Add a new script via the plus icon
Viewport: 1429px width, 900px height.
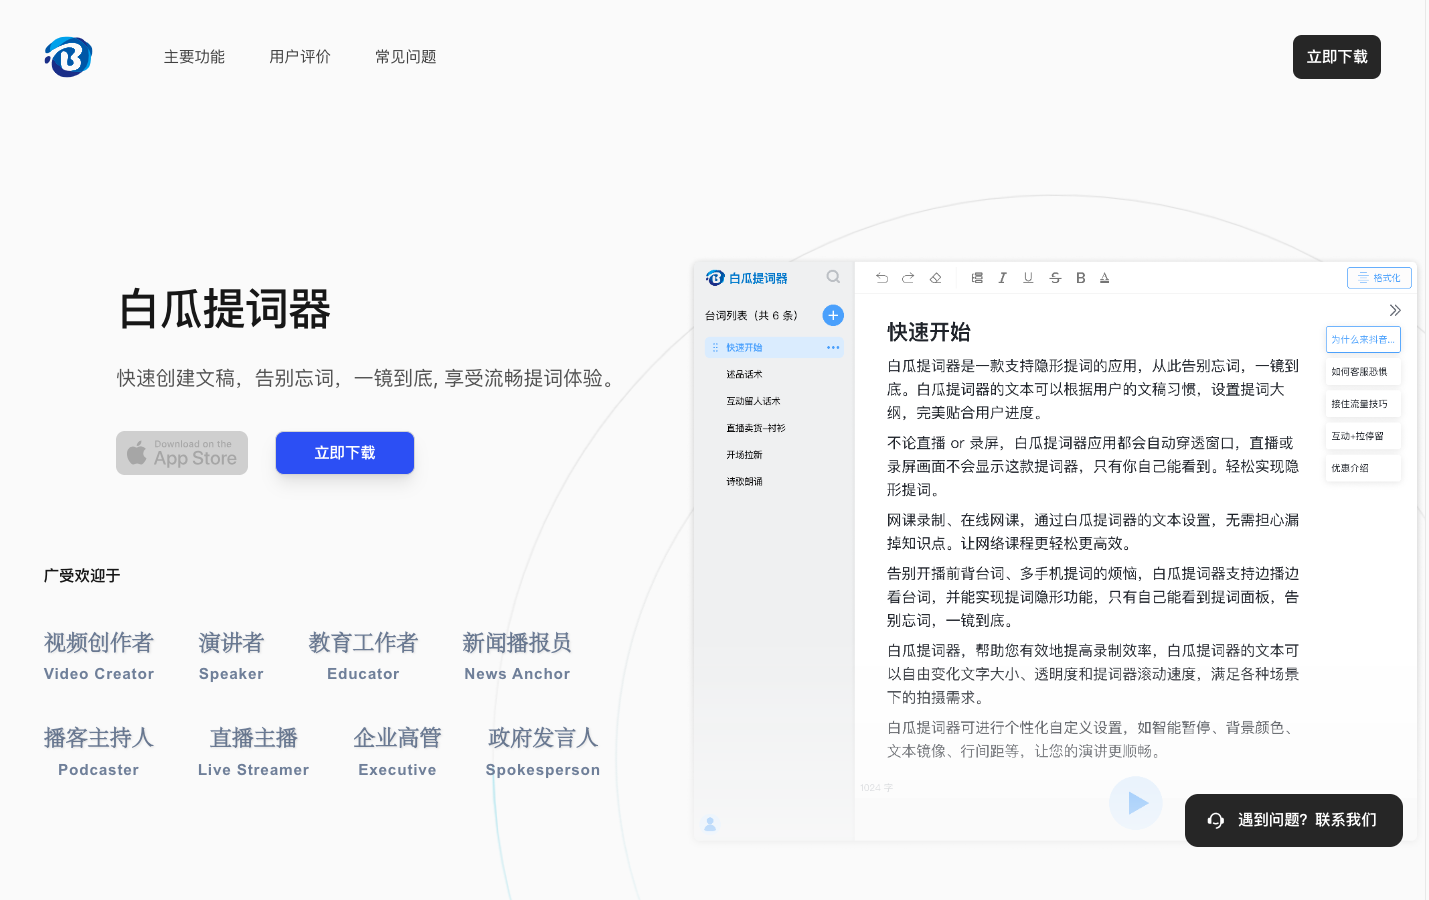(x=833, y=315)
